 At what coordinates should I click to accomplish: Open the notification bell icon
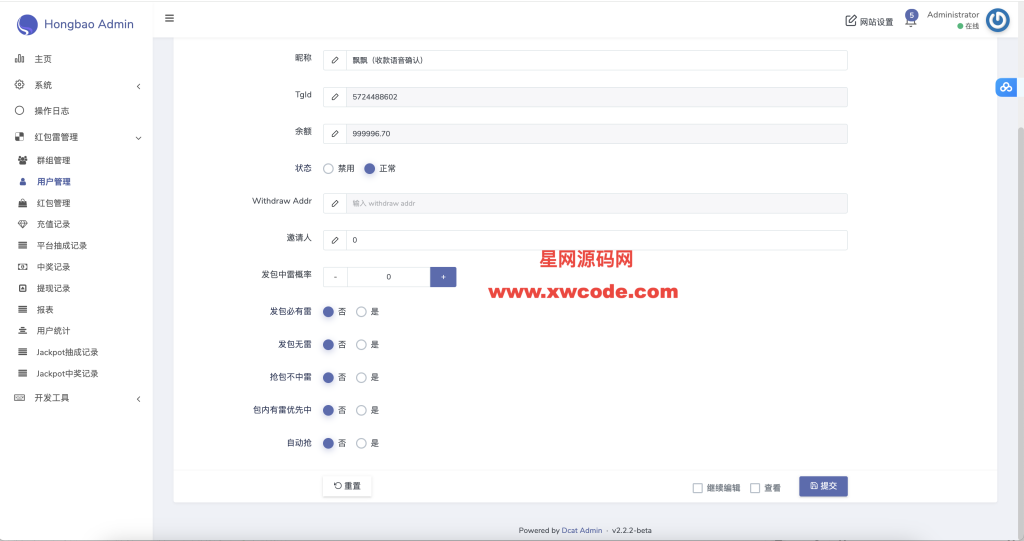(x=910, y=21)
